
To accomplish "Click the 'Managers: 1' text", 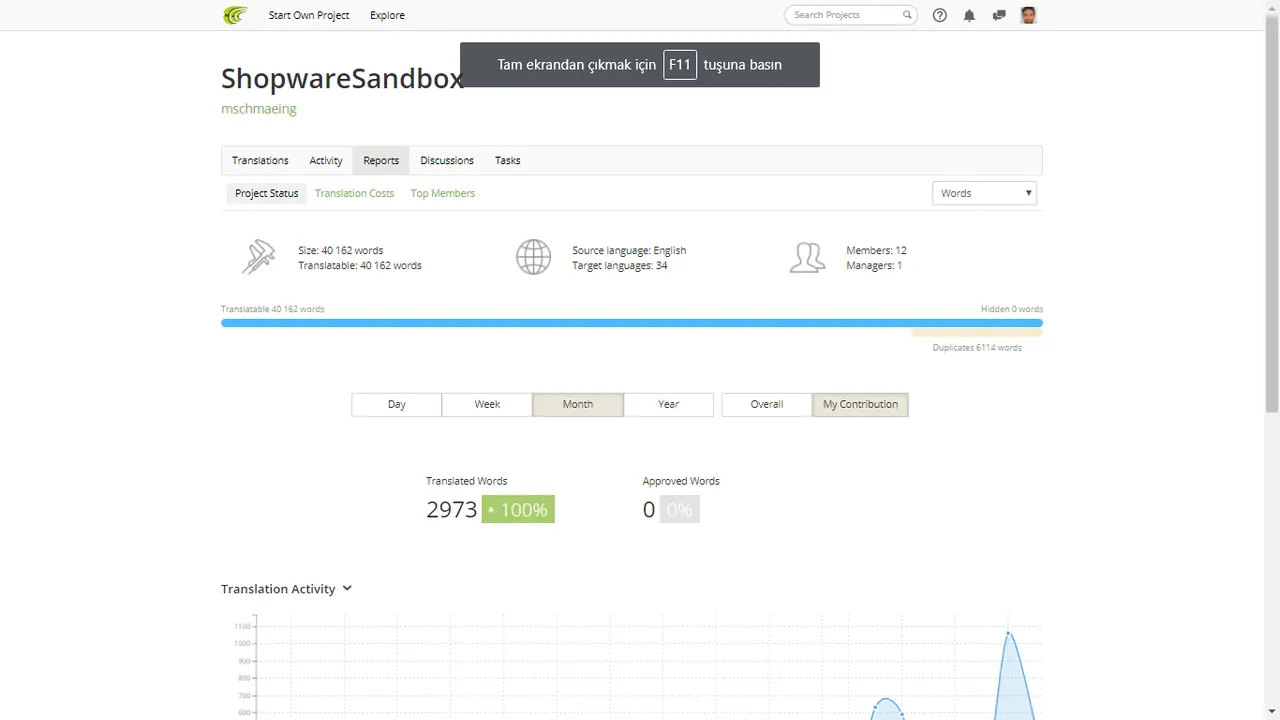I will [x=874, y=266].
